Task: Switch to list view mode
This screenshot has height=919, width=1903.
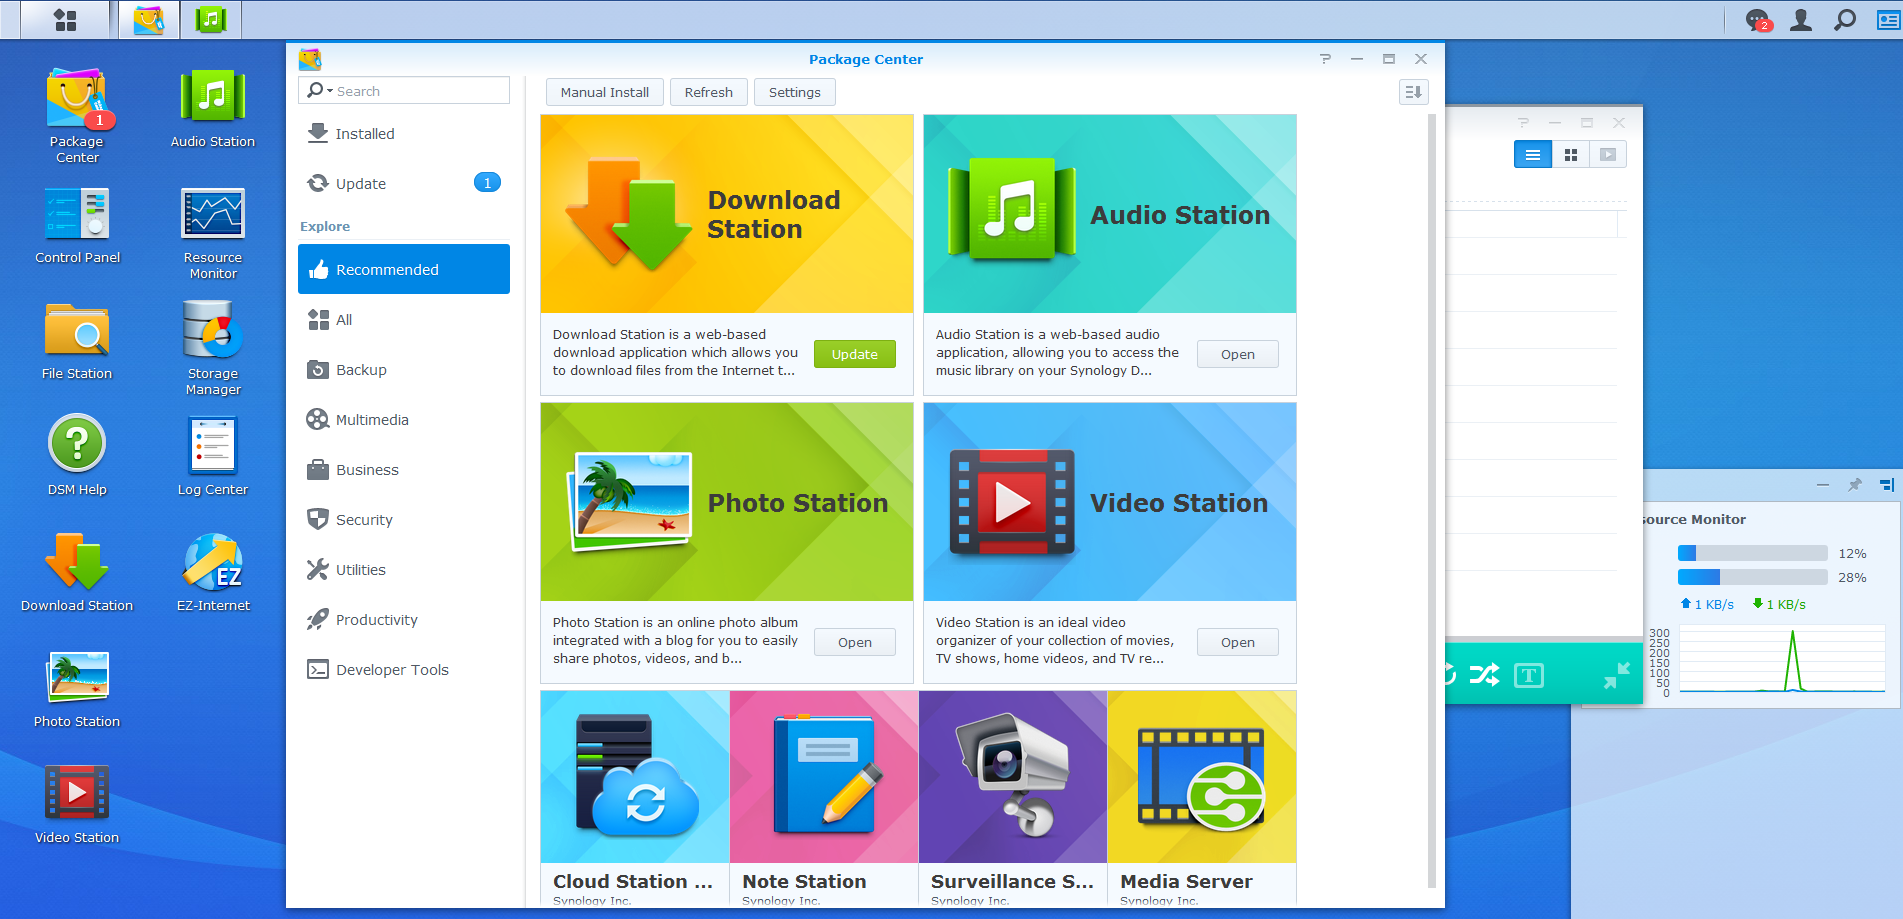Action: click(x=1532, y=155)
